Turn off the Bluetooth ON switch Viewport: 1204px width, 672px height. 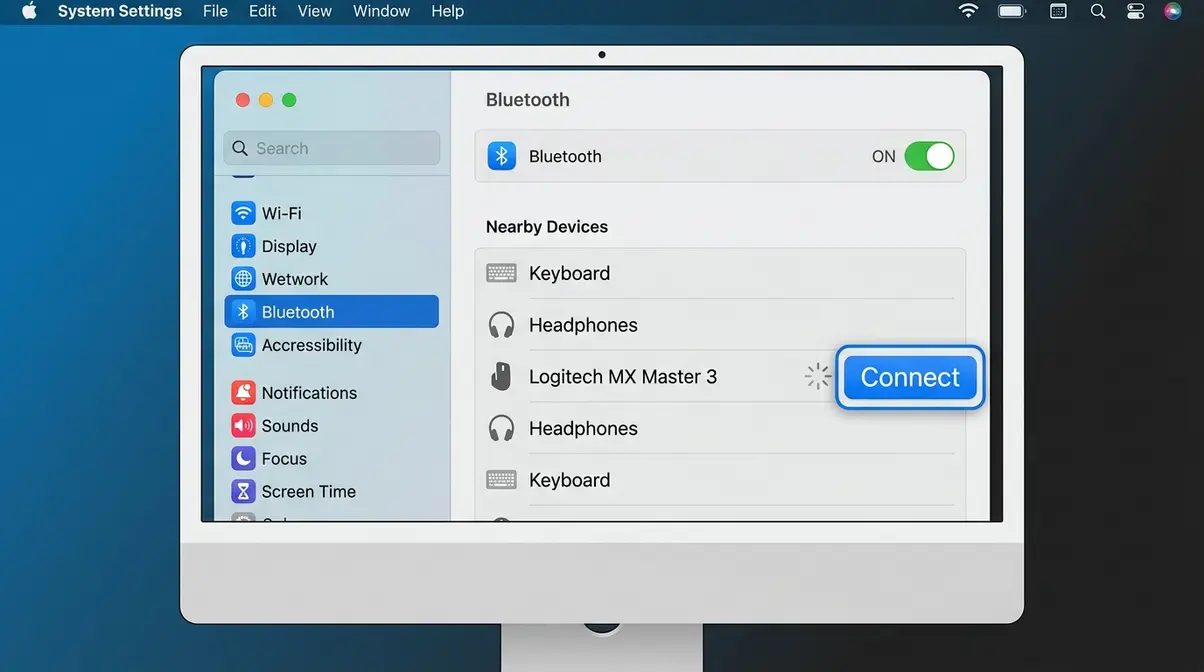[x=929, y=156]
